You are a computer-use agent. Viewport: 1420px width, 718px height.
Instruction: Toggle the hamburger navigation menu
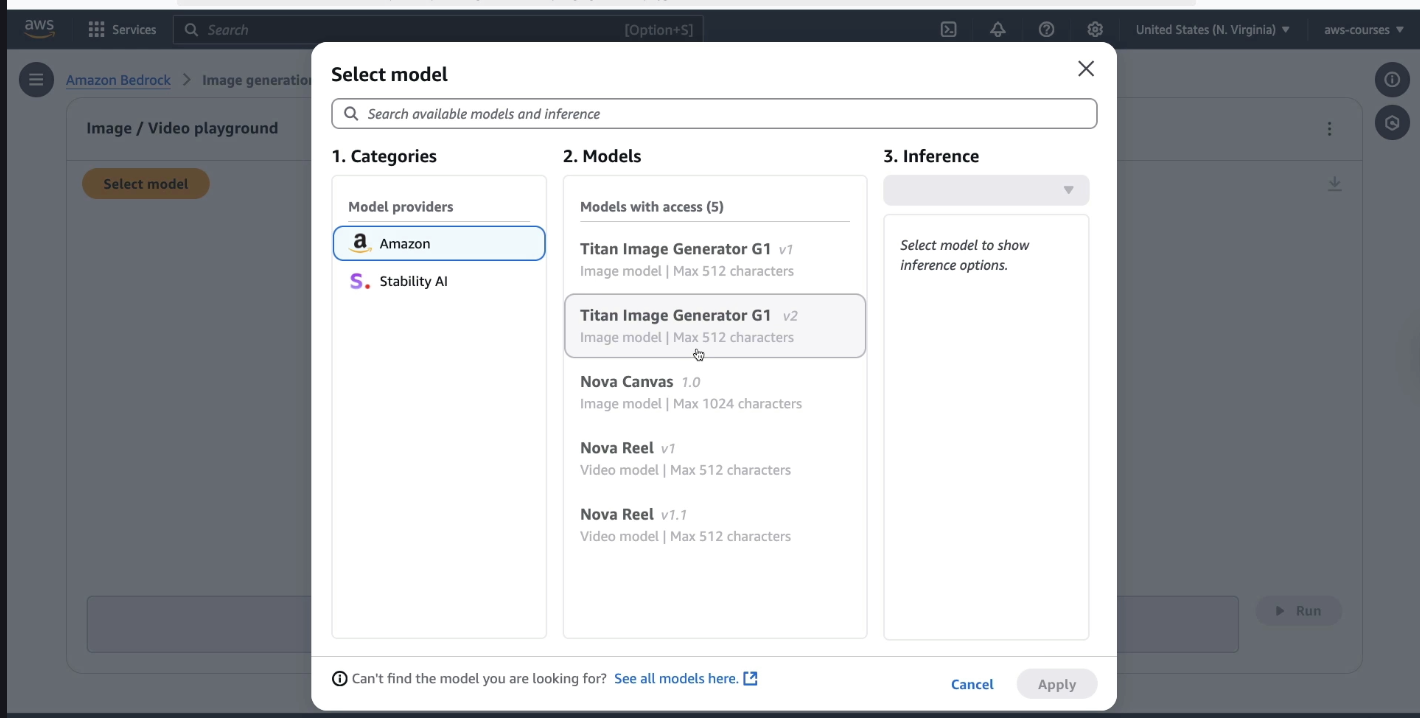coord(36,80)
